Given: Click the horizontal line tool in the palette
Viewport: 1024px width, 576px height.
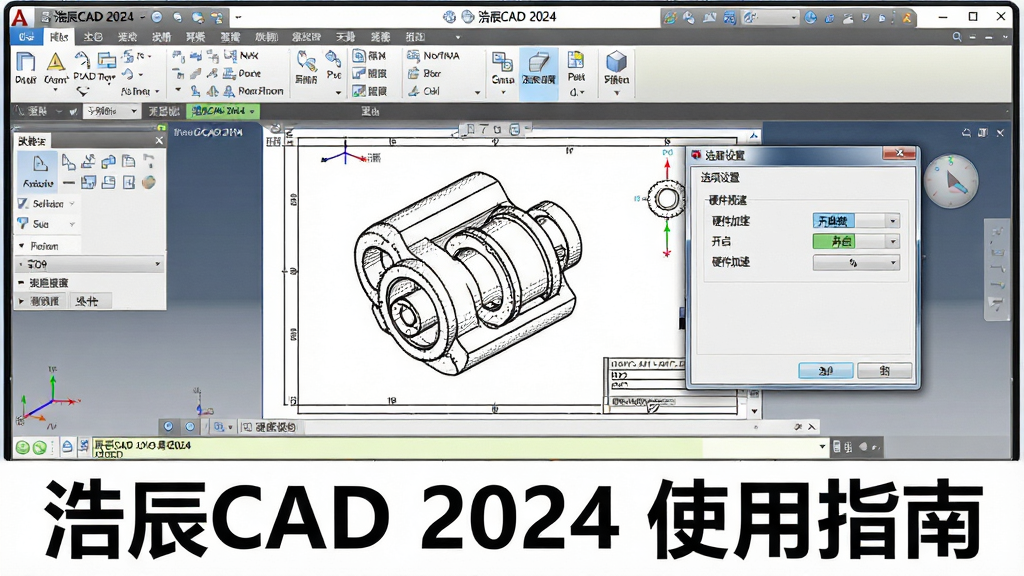Looking at the screenshot, I should point(69,183).
